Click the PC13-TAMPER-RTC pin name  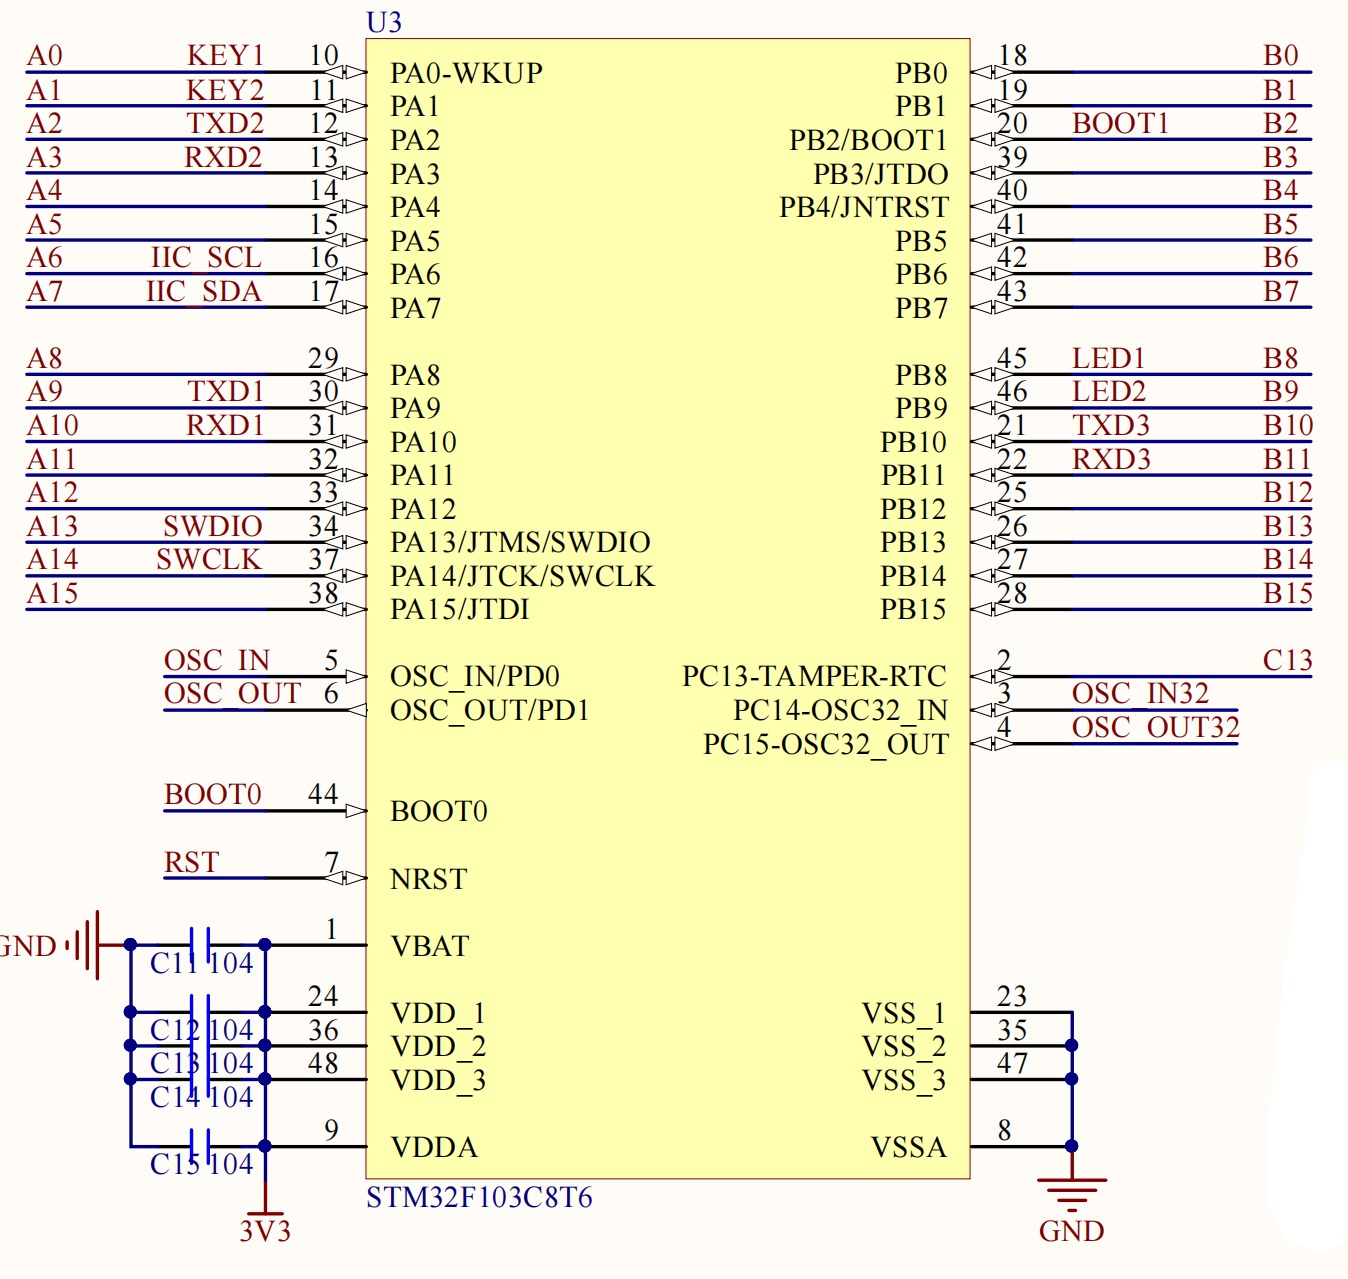tap(814, 676)
